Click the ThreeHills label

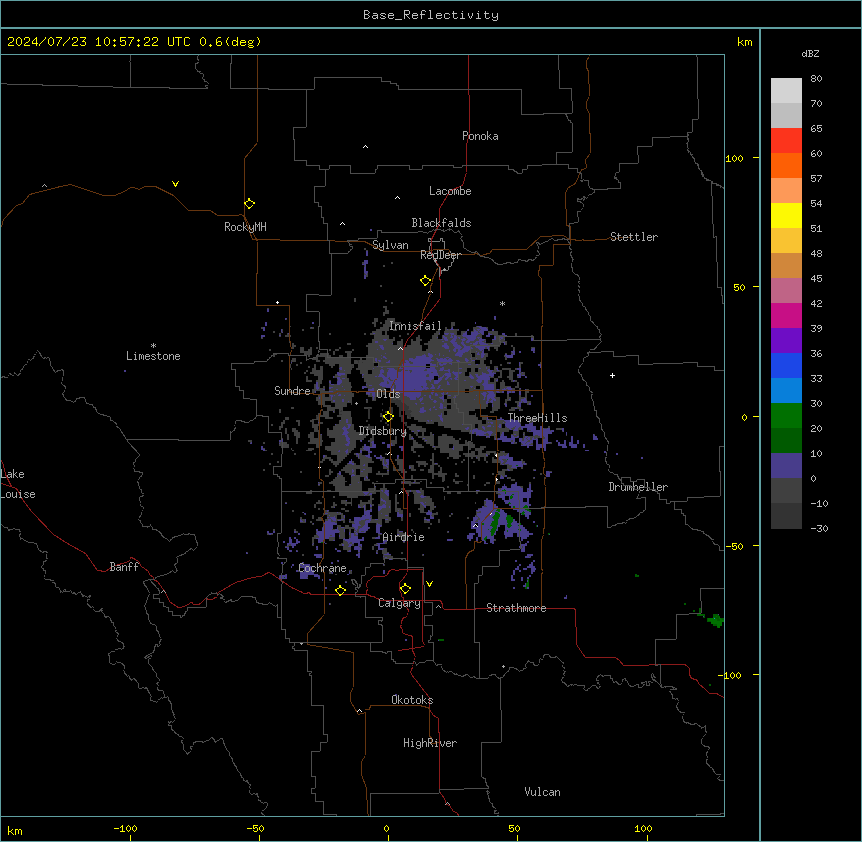(537, 418)
